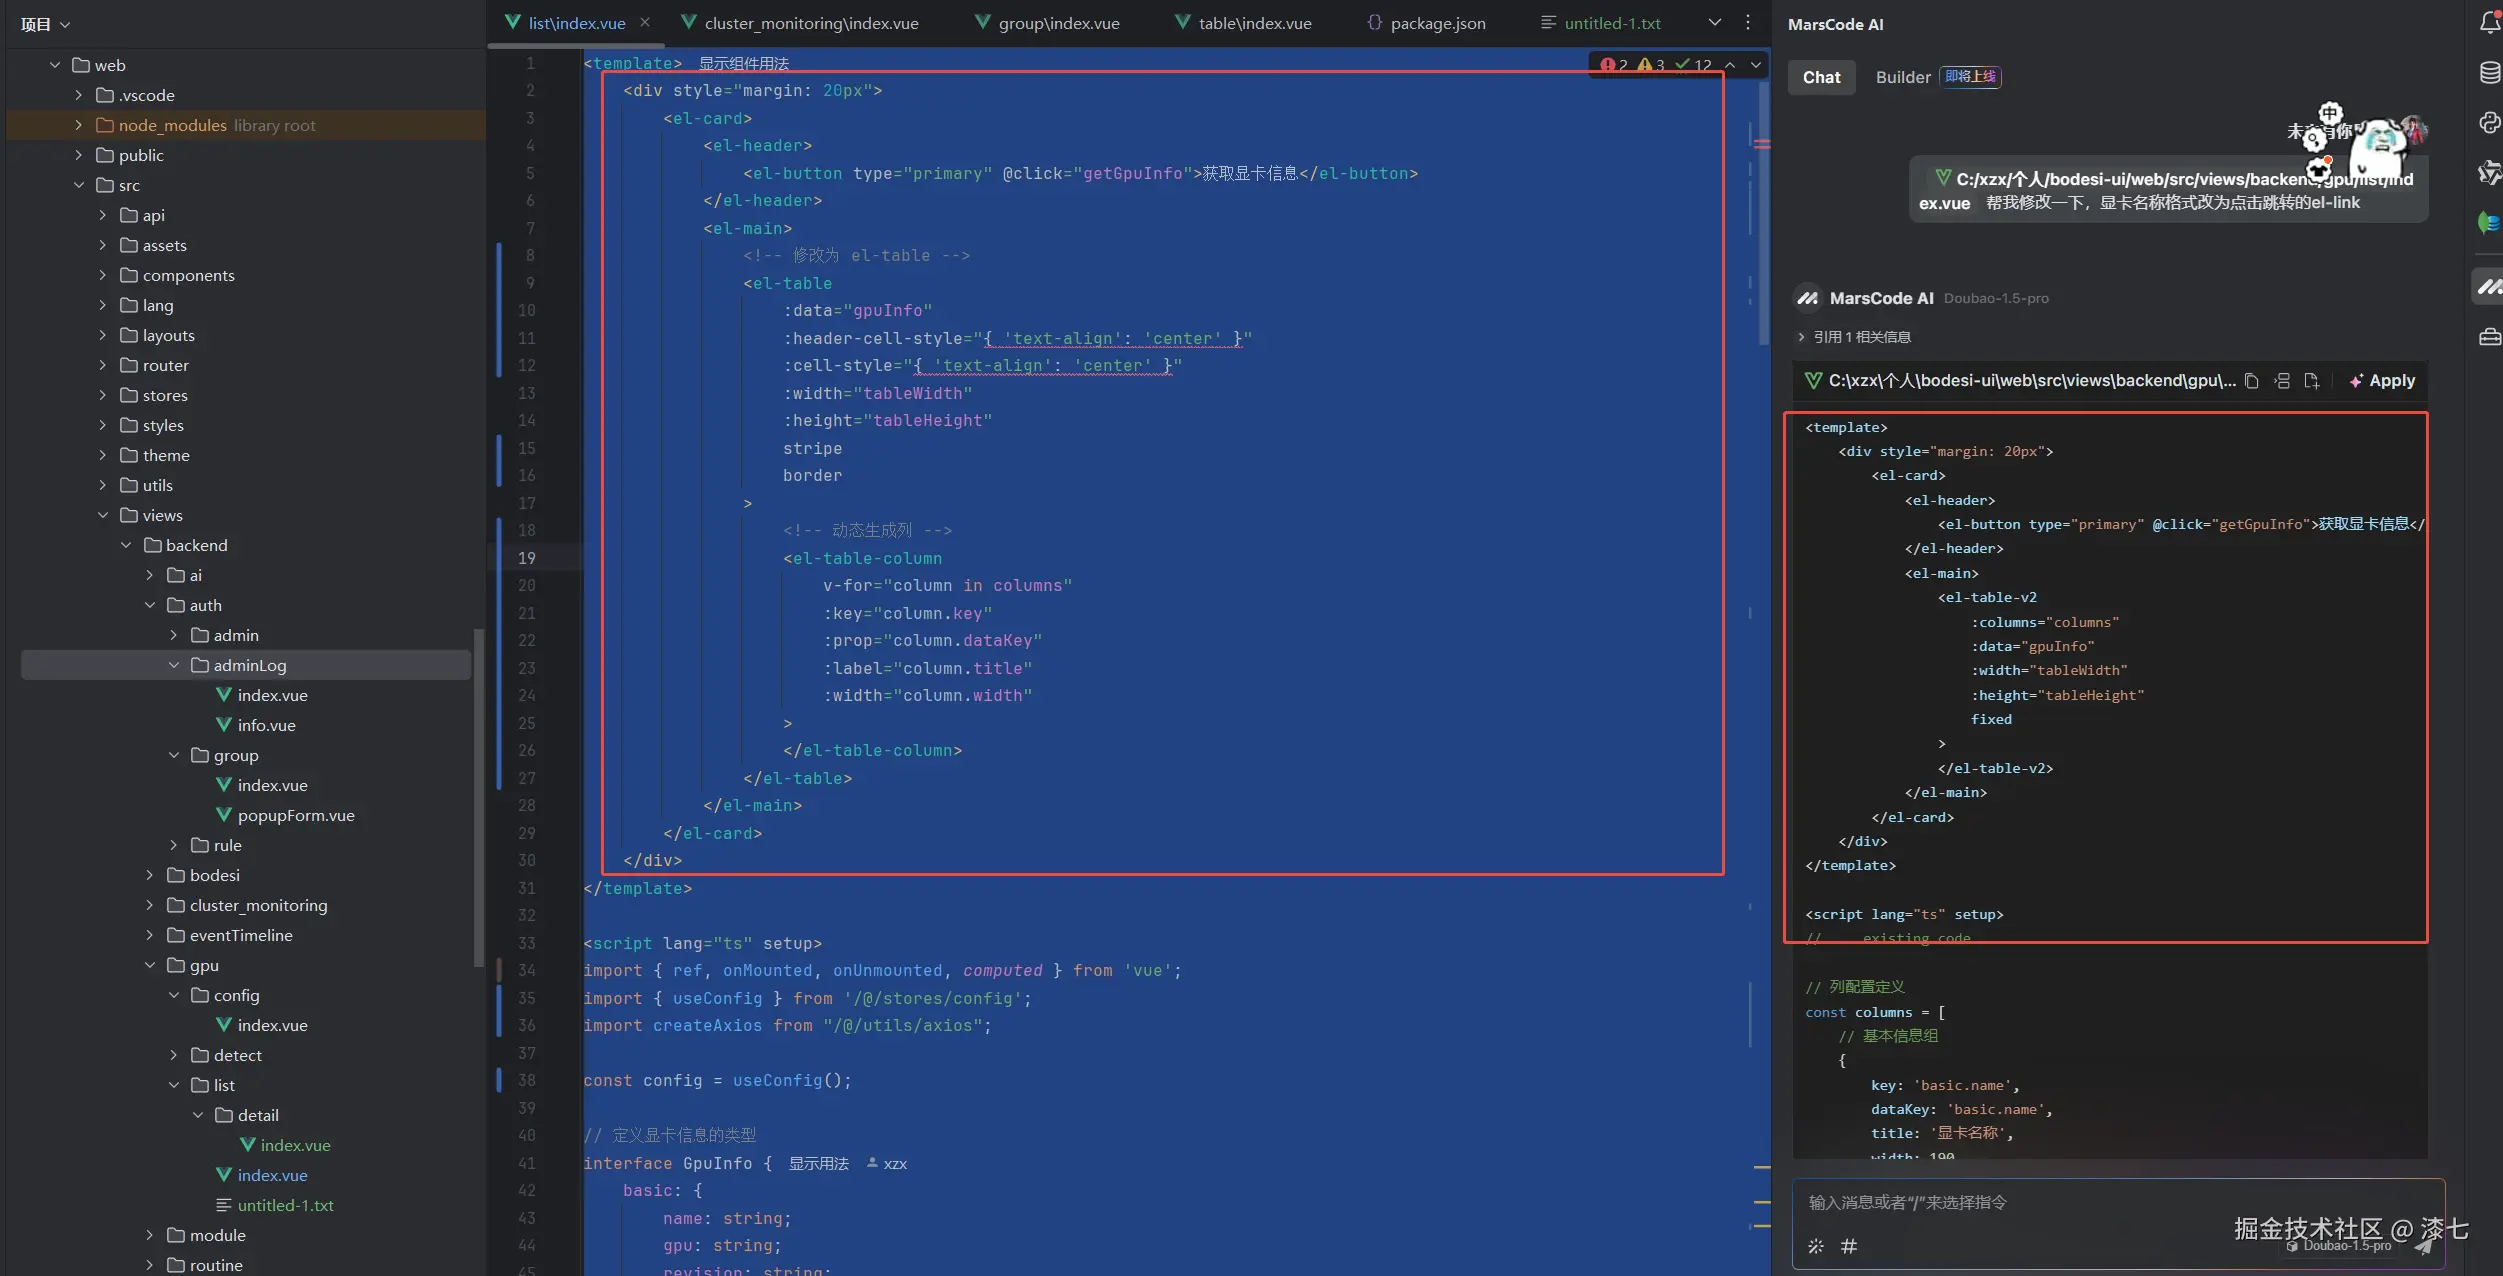Open the MarsCode AI sidebar icon
Image resolution: width=2503 pixels, height=1276 pixels.
2490,287
